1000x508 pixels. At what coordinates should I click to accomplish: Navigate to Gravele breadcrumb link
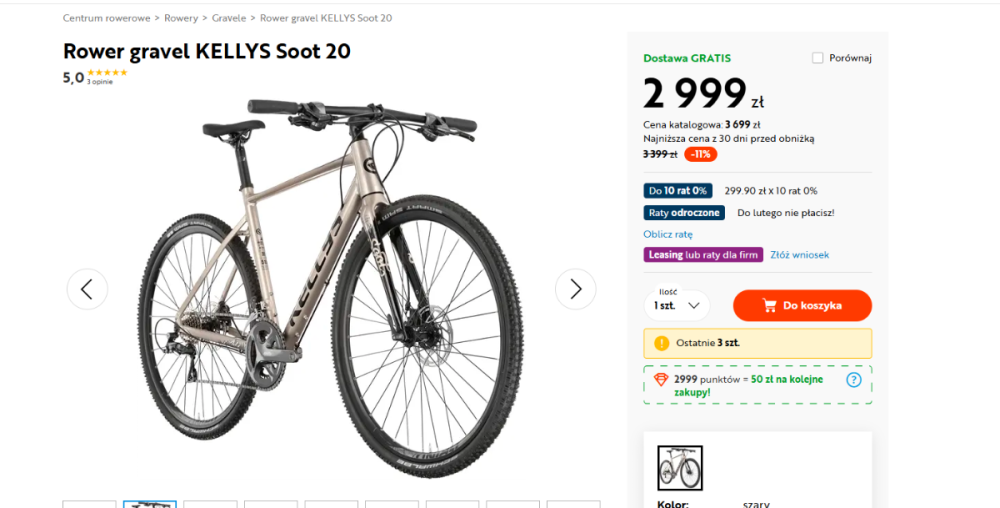point(229,18)
